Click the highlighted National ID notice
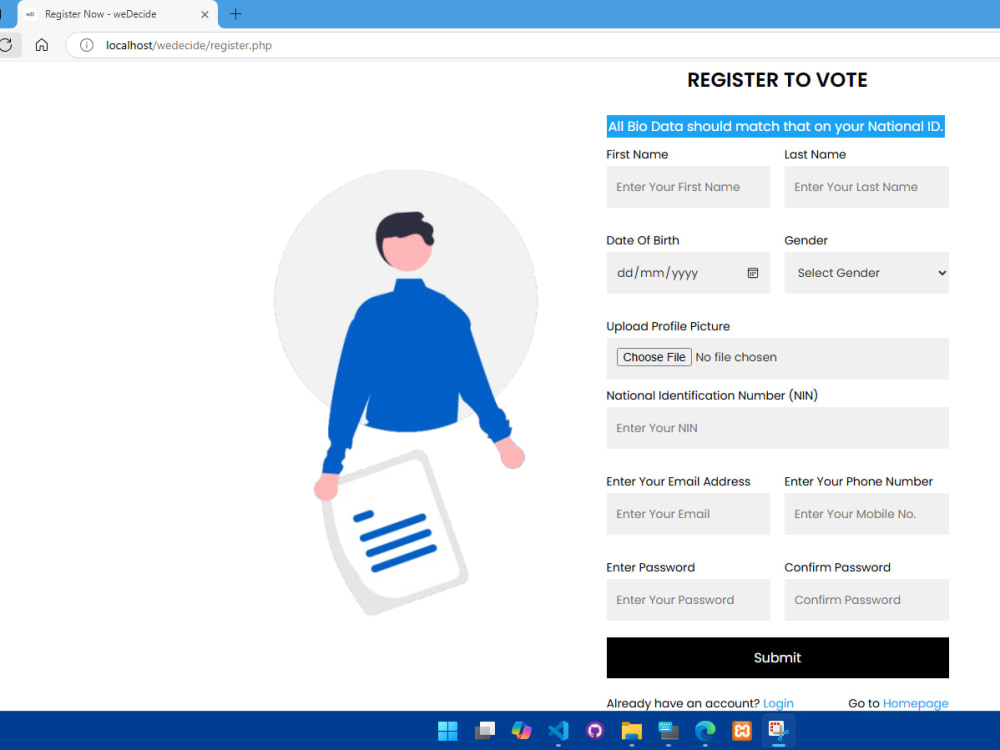 775,126
